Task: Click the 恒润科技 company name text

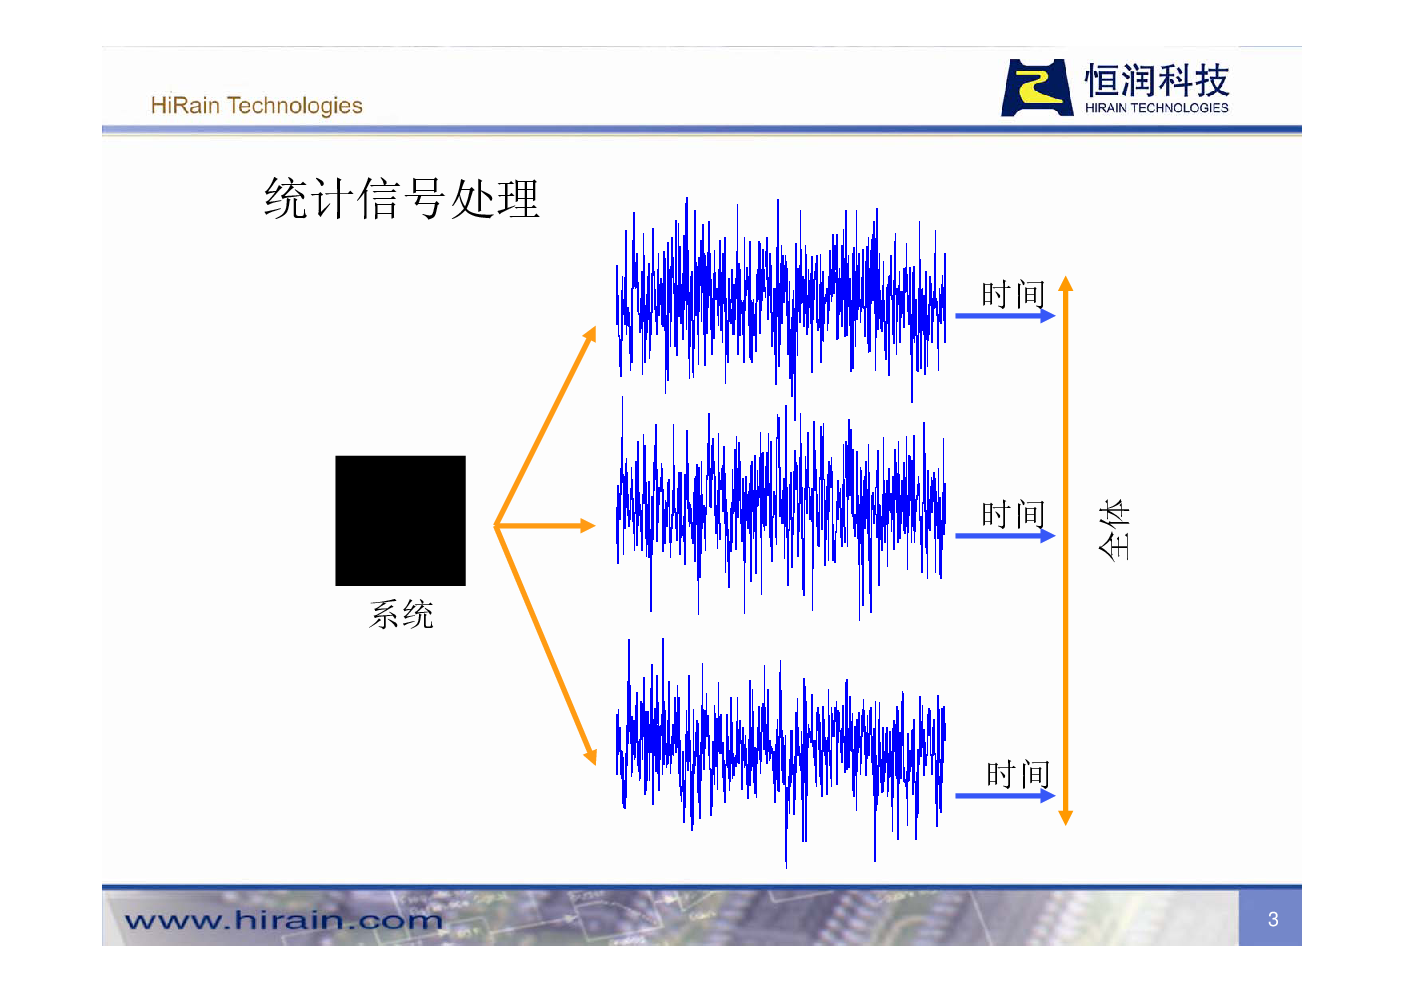Action: tap(1156, 80)
